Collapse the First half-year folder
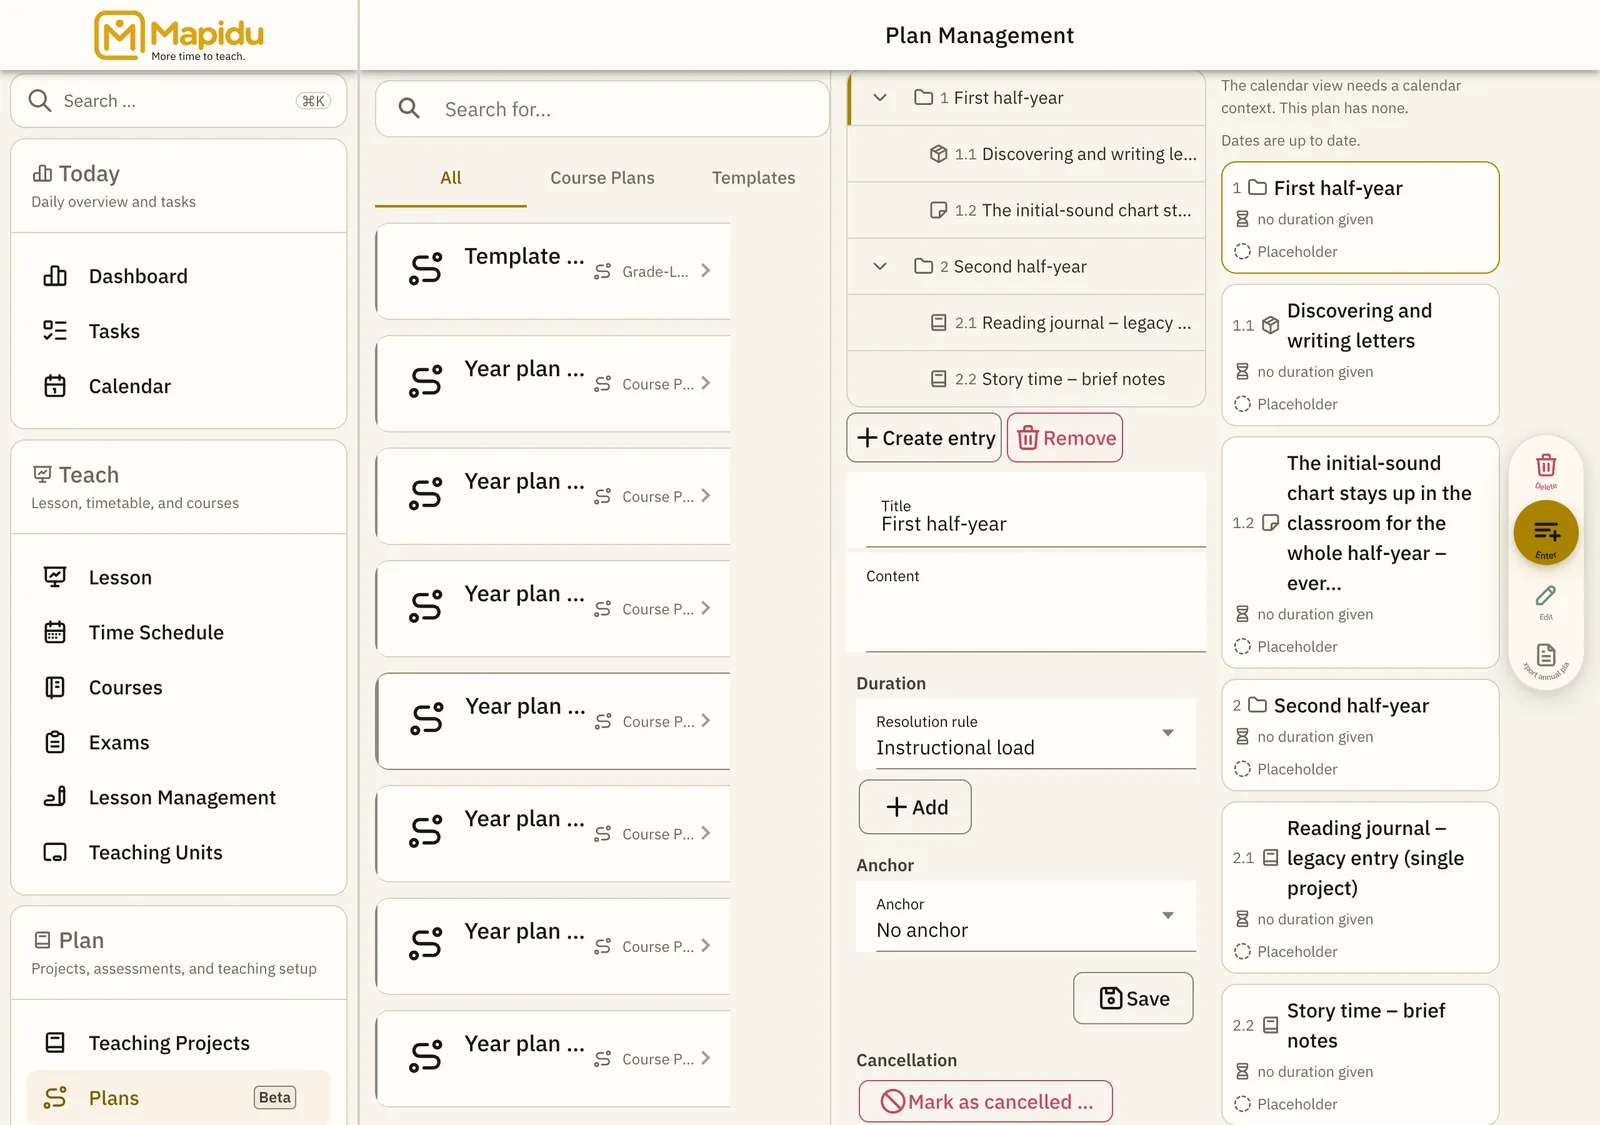The height and width of the screenshot is (1125, 1600). tap(880, 98)
